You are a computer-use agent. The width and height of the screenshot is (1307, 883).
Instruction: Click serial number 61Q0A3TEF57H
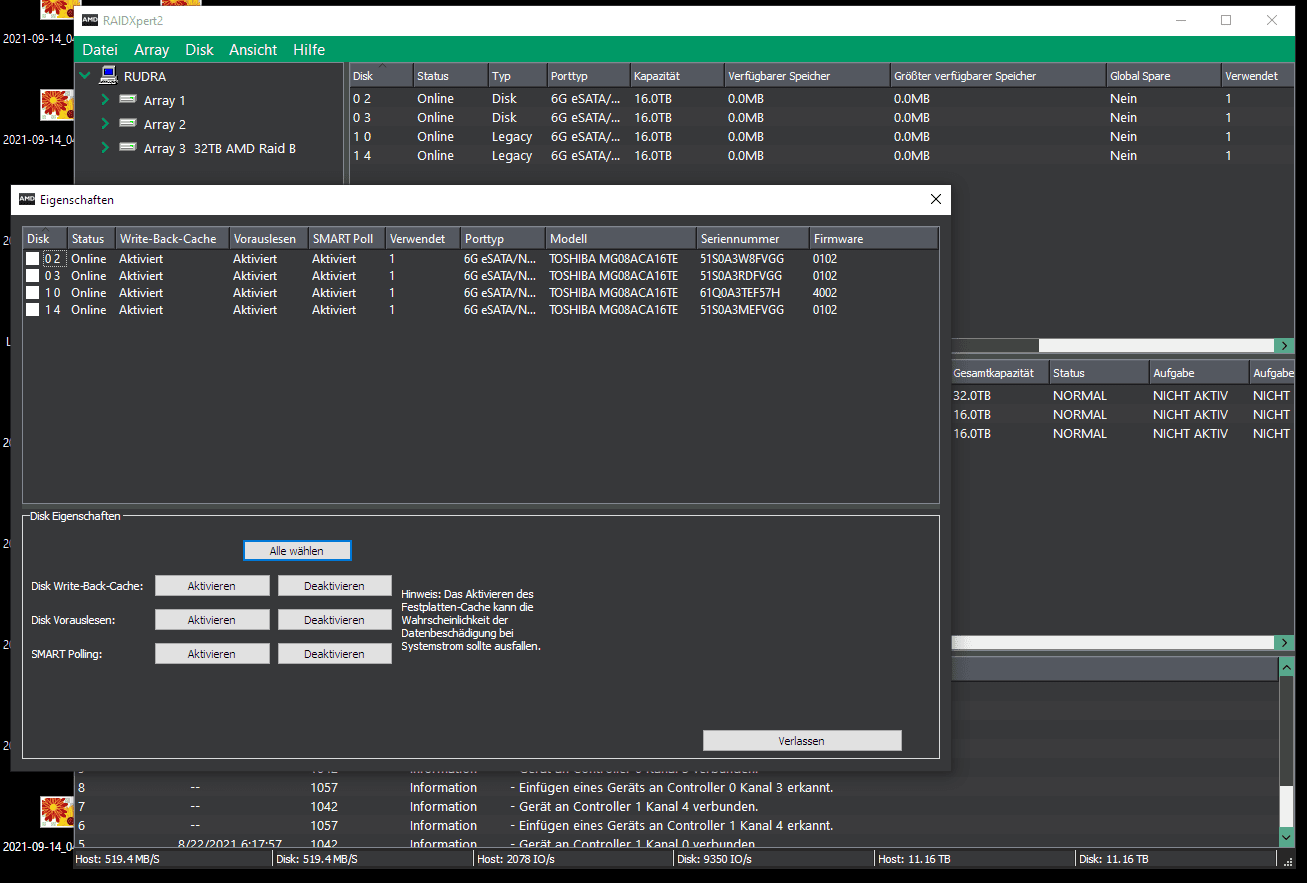point(740,293)
